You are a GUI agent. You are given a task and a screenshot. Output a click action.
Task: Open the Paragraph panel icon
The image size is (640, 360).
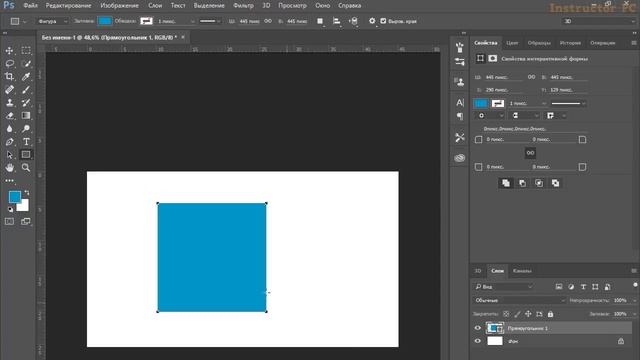pos(460,117)
